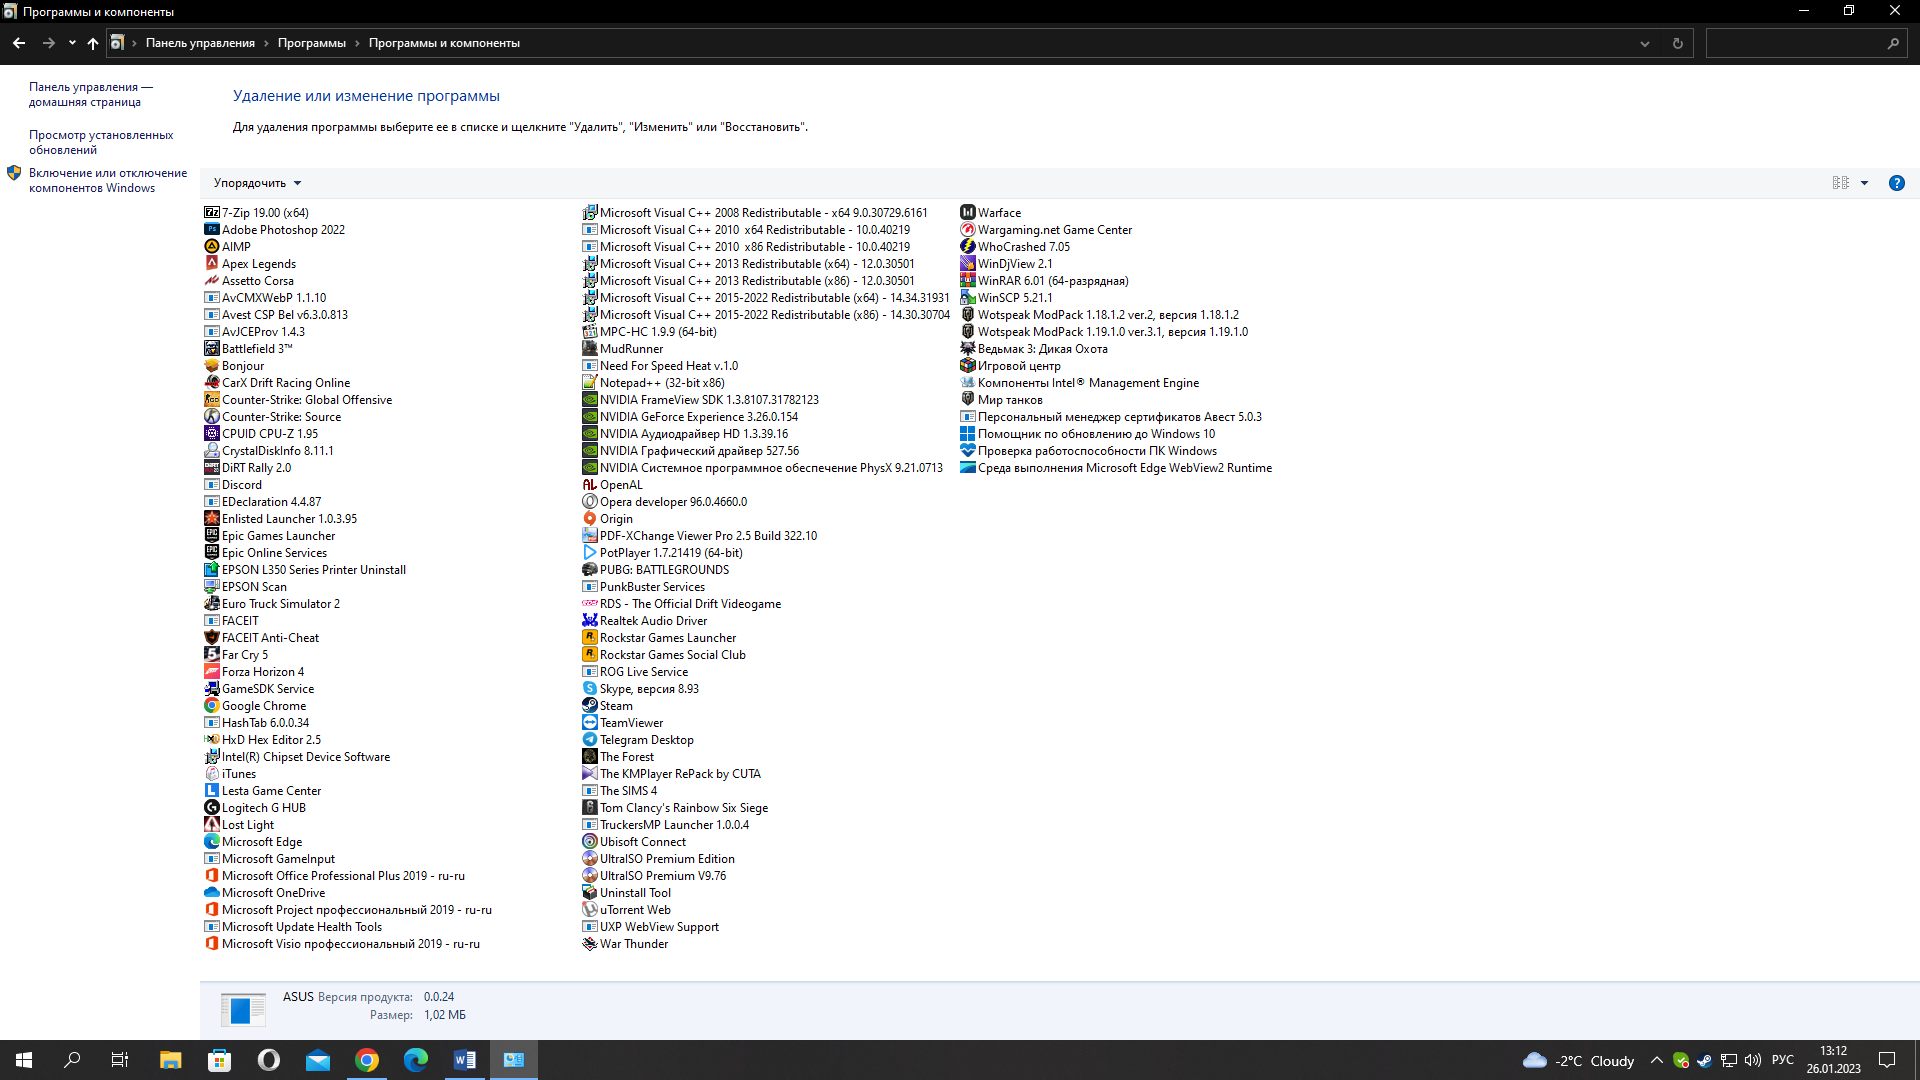Click the Origin program icon
This screenshot has width=1920, height=1080.
(589, 519)
